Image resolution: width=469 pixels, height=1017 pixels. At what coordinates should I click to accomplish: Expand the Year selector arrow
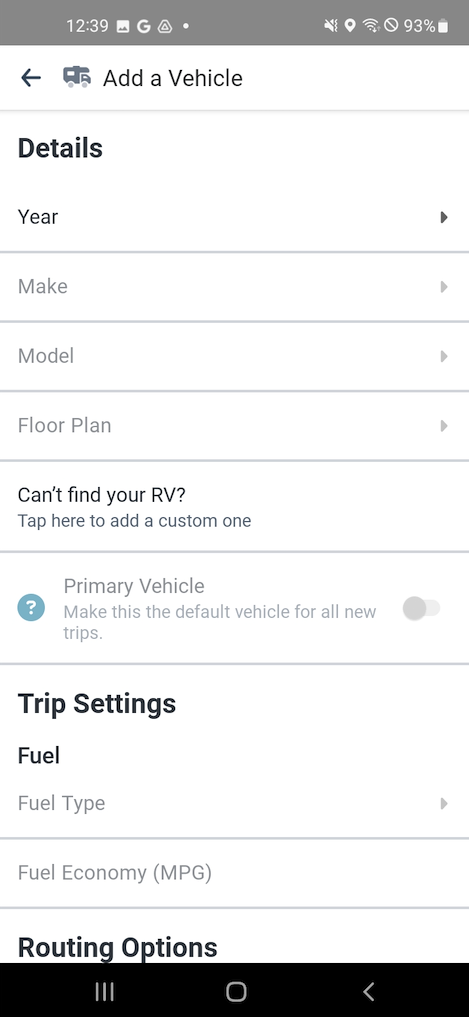[444, 217]
